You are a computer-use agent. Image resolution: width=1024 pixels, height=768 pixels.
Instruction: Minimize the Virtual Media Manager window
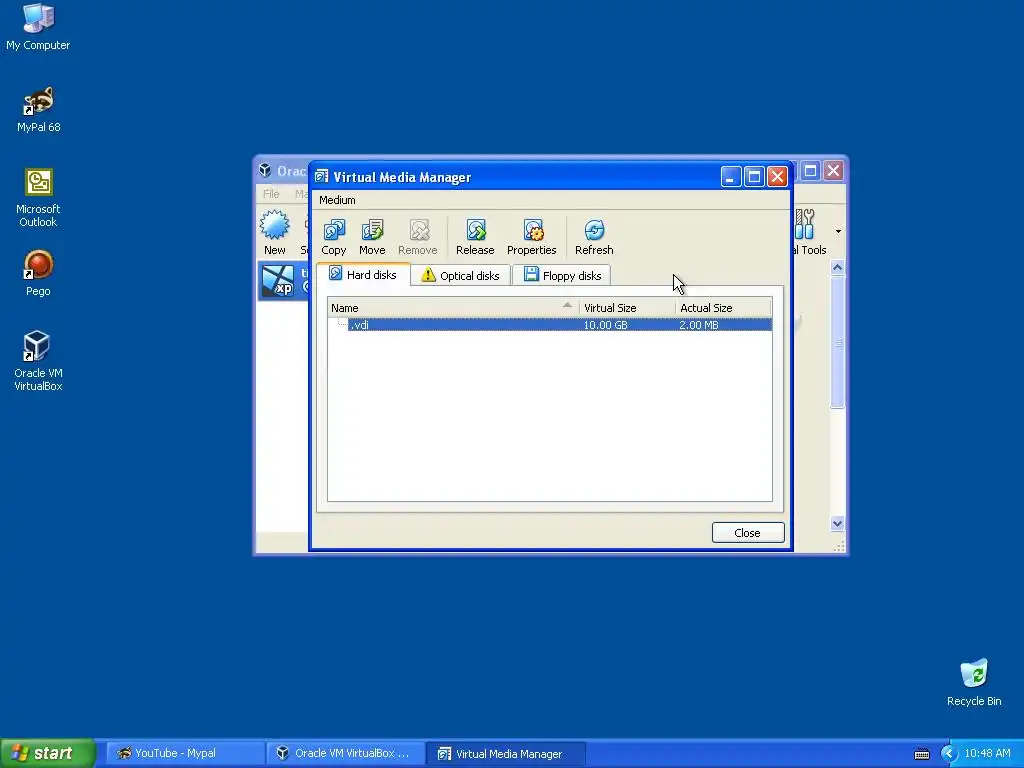pos(731,176)
